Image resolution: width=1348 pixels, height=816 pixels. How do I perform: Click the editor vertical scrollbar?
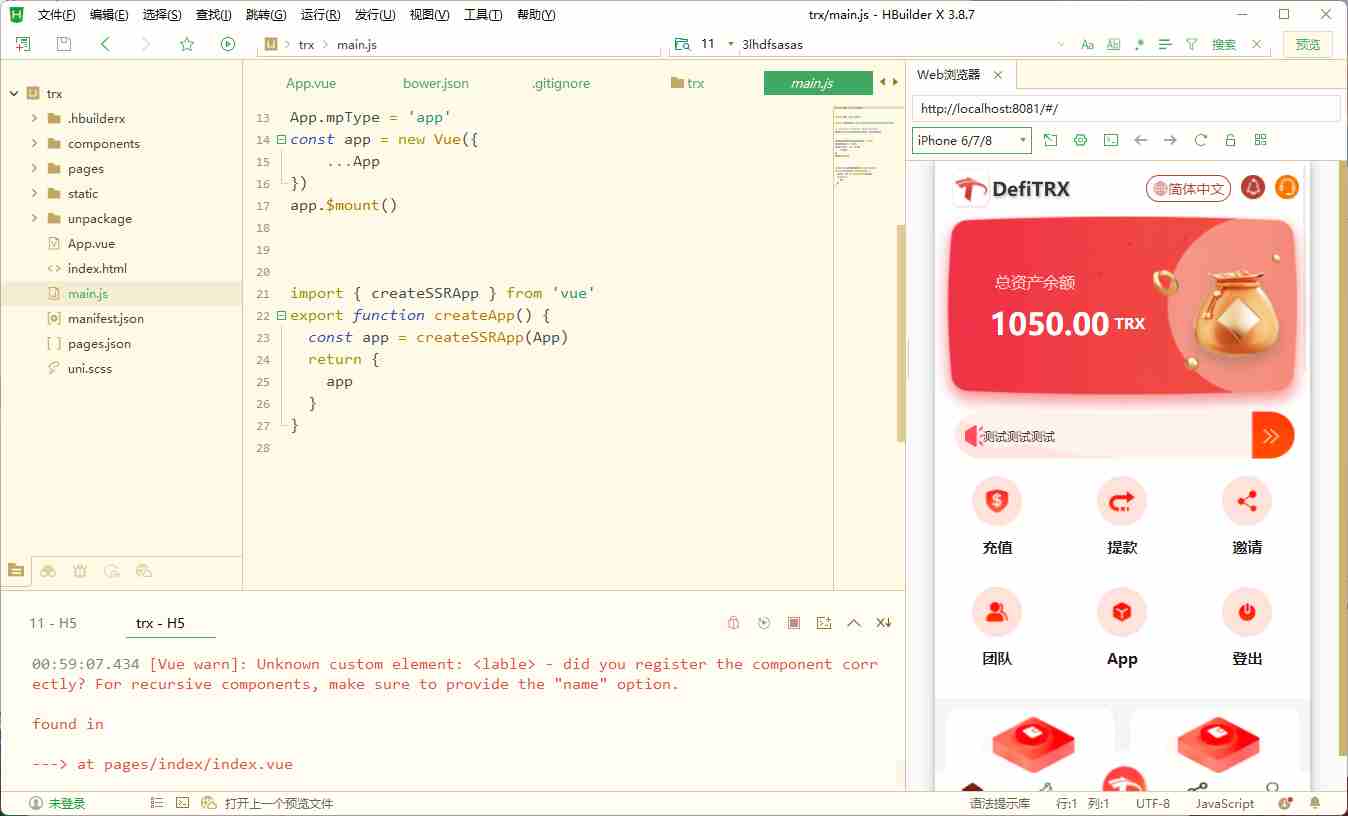900,330
